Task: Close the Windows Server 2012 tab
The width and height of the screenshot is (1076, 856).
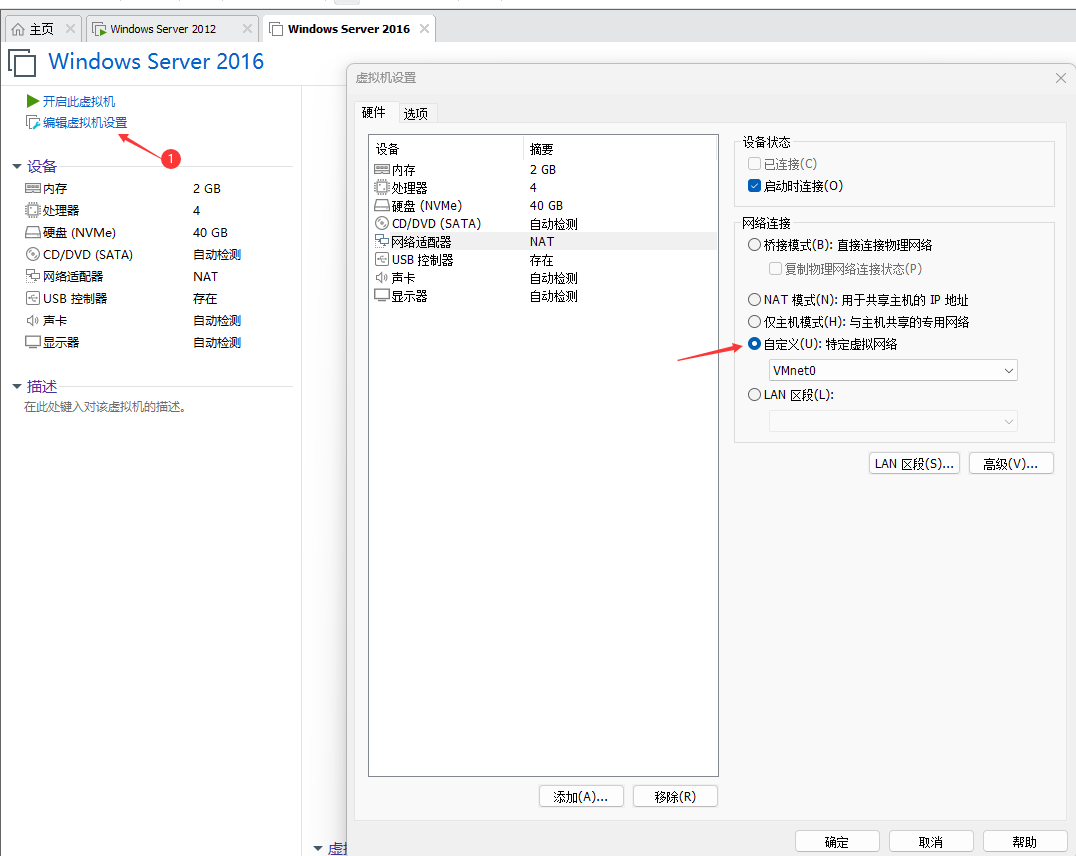Action: [x=247, y=29]
